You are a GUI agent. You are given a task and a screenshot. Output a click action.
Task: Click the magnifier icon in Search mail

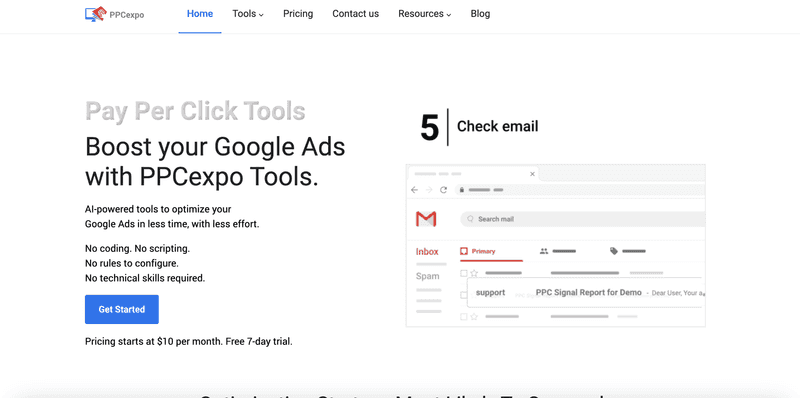[x=471, y=219]
